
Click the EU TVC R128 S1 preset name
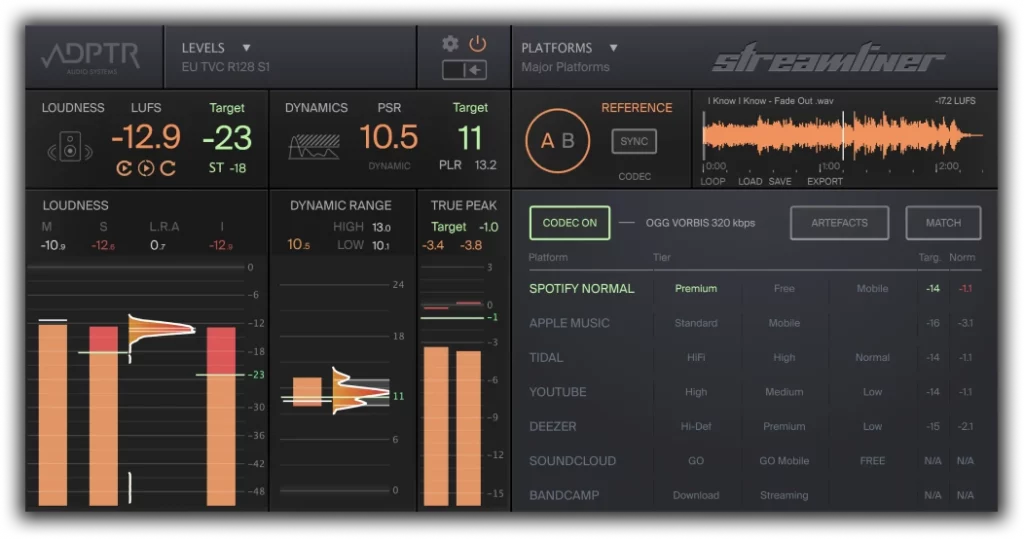[226, 67]
